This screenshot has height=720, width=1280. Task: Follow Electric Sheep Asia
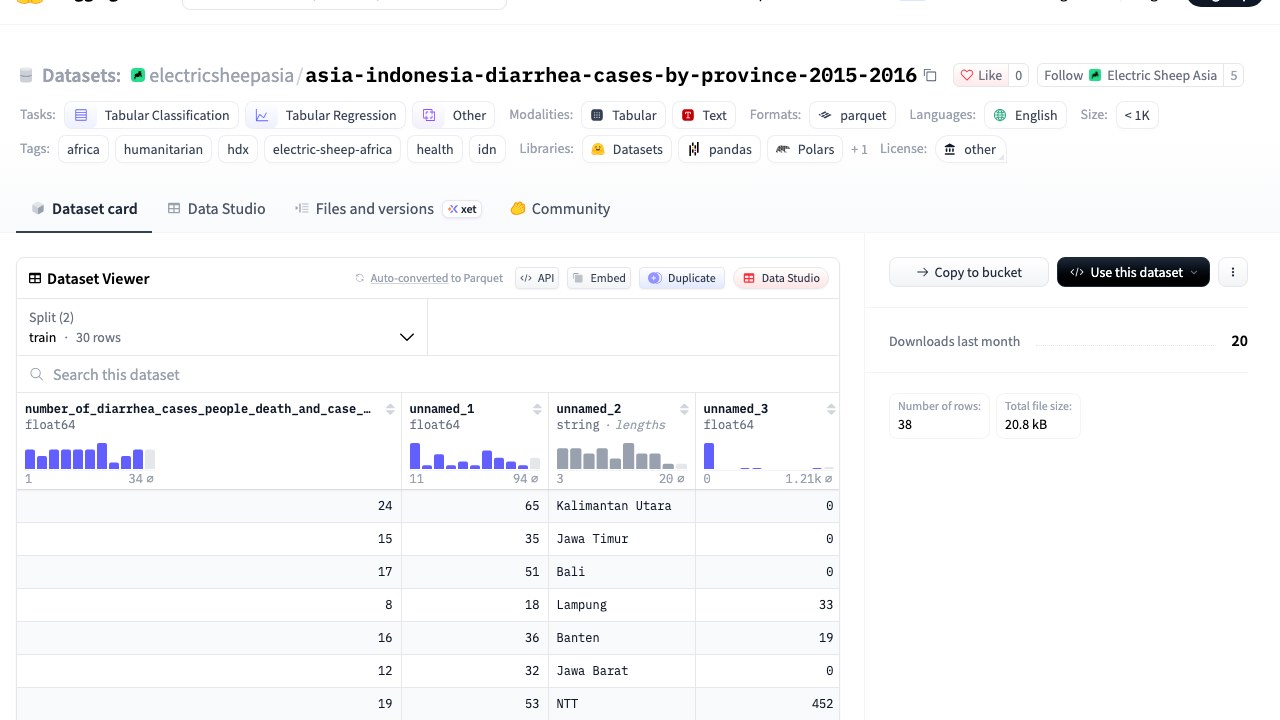click(x=1131, y=75)
